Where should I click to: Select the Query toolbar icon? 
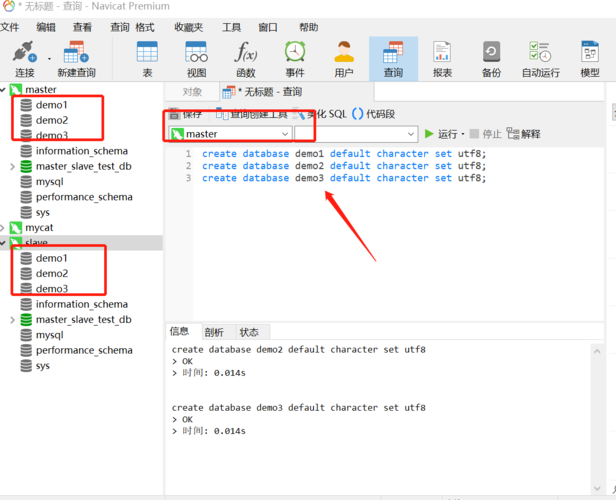point(393,59)
